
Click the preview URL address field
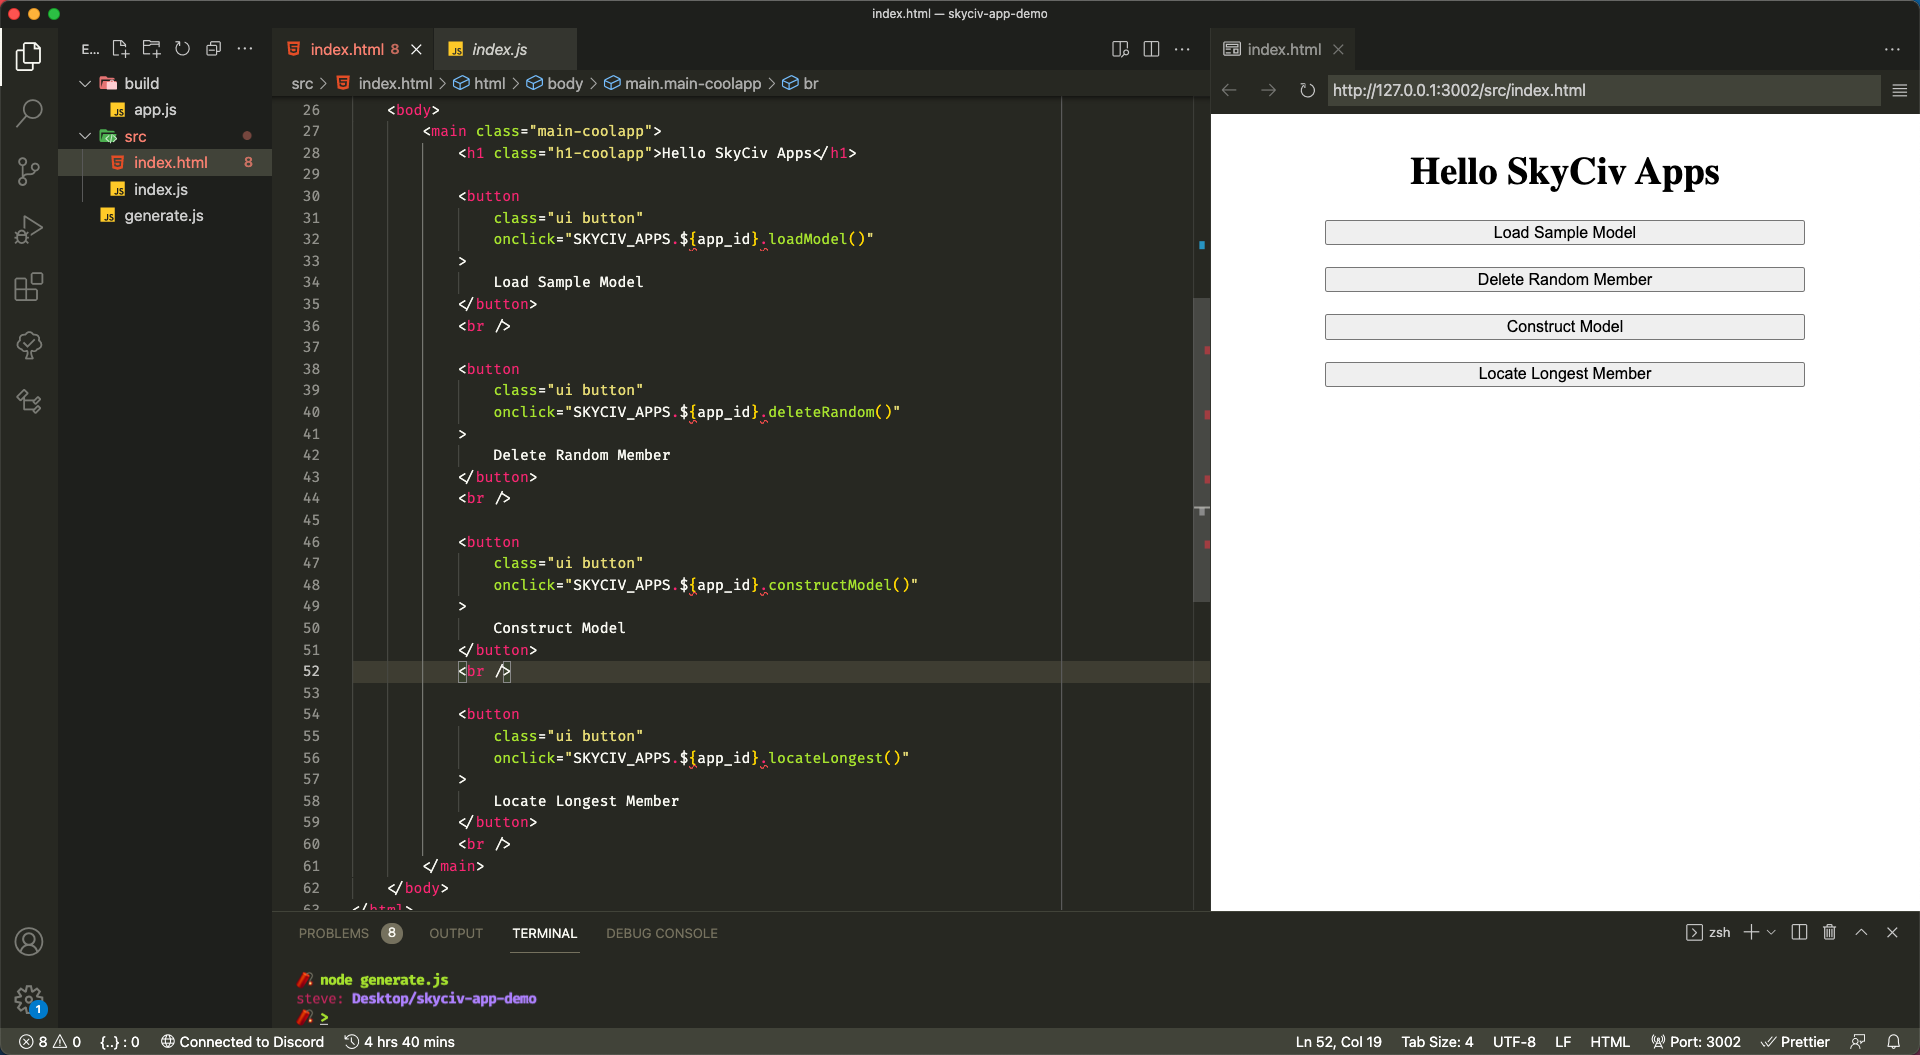[1600, 90]
